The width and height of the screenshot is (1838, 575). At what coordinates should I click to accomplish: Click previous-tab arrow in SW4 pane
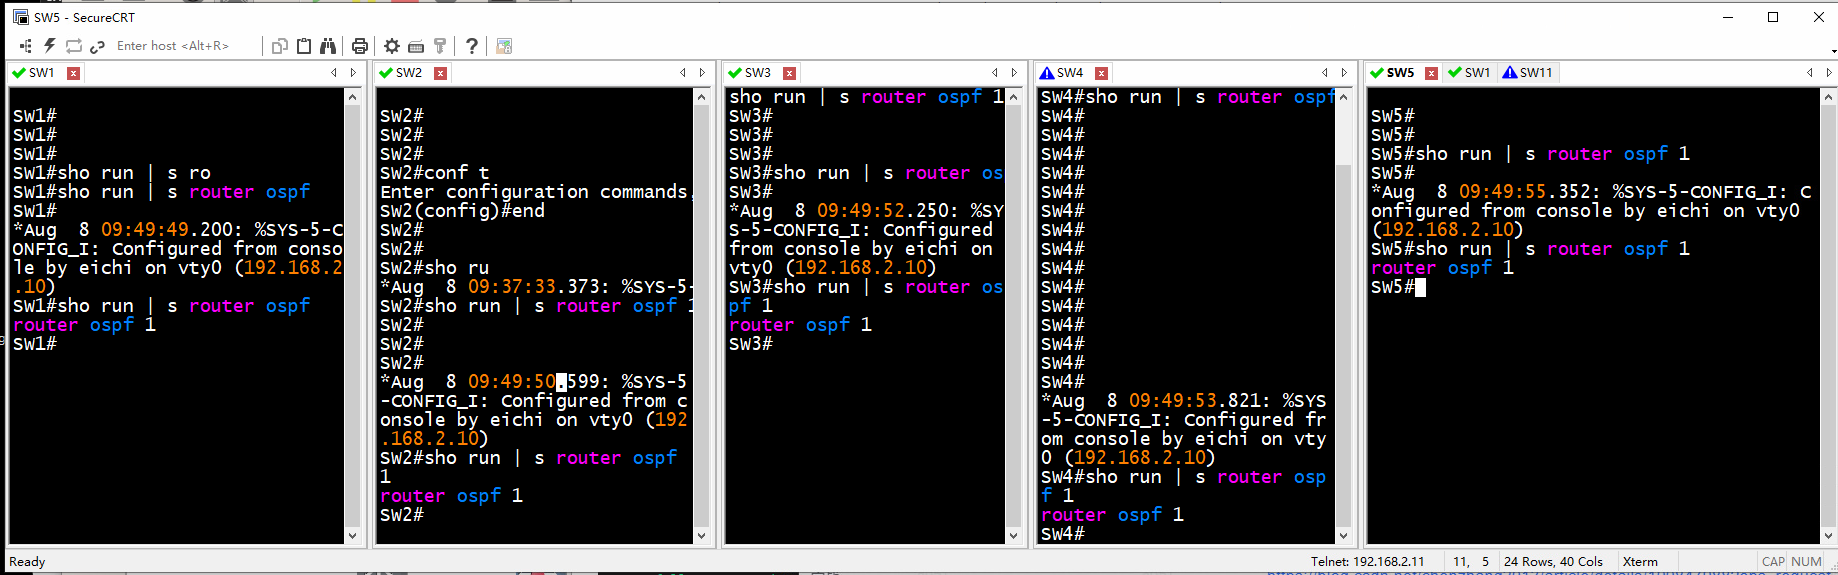click(x=1325, y=73)
